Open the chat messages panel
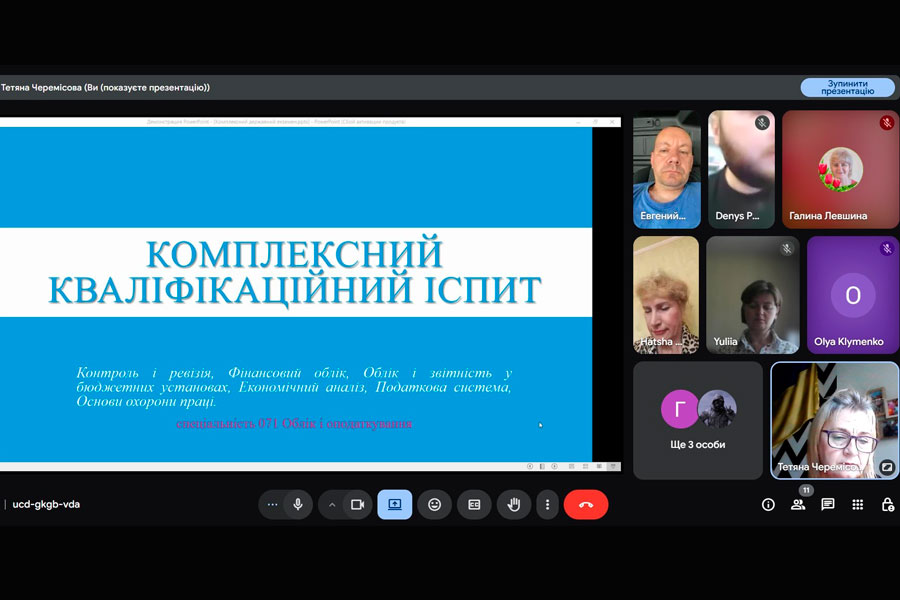This screenshot has width=900, height=600. tap(828, 505)
